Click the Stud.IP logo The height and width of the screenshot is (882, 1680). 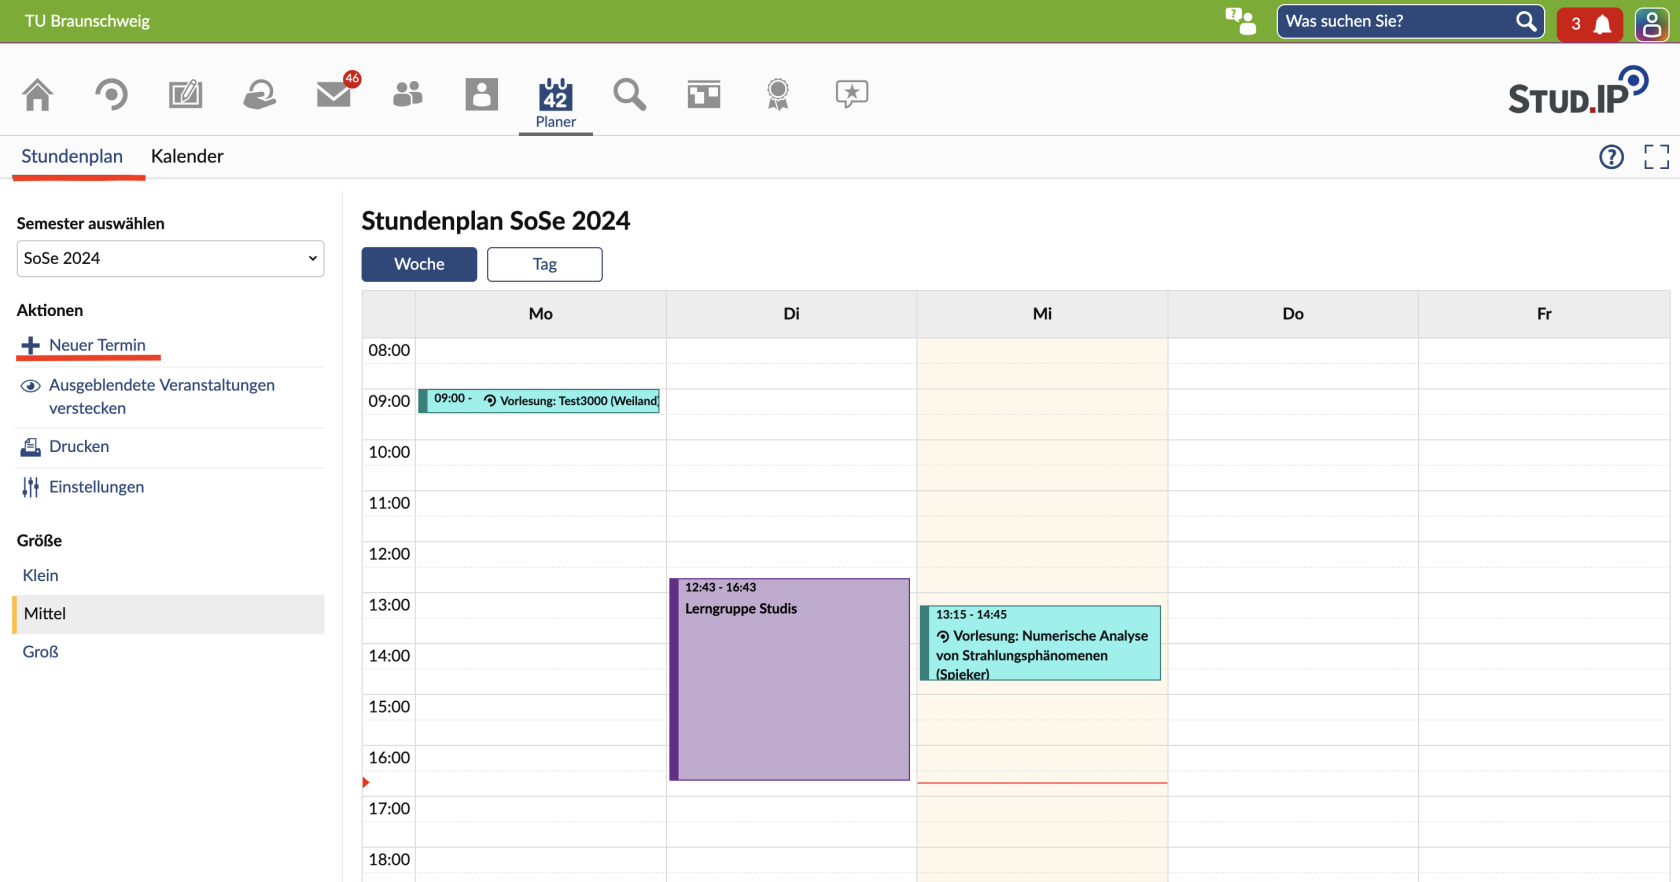[x=1578, y=91]
